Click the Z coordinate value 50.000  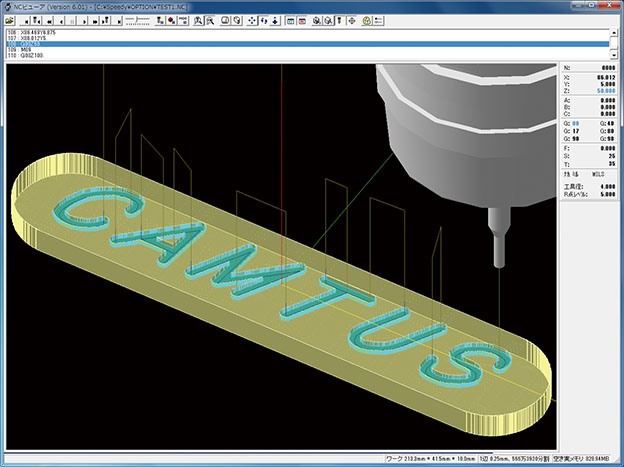coord(602,89)
